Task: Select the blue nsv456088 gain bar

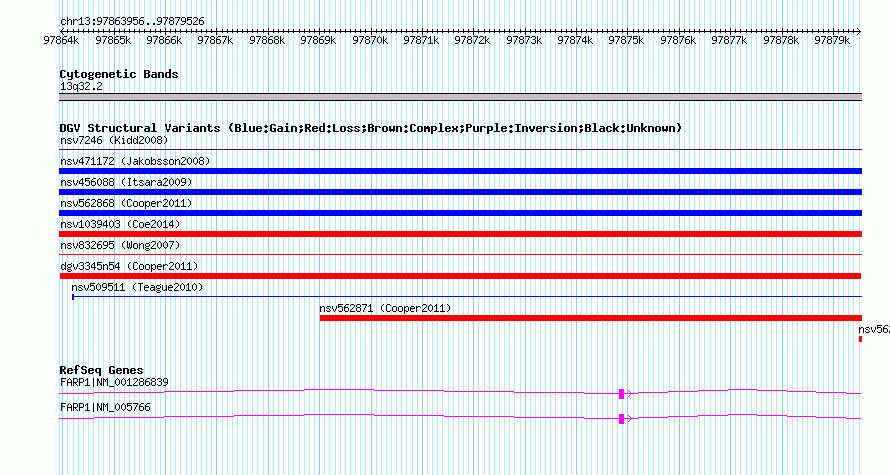Action: (x=460, y=192)
